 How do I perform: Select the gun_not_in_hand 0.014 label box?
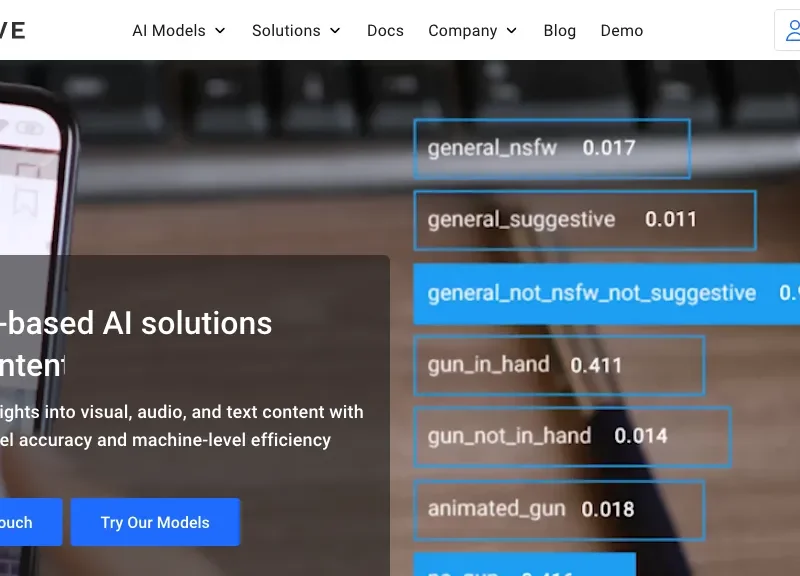point(572,437)
